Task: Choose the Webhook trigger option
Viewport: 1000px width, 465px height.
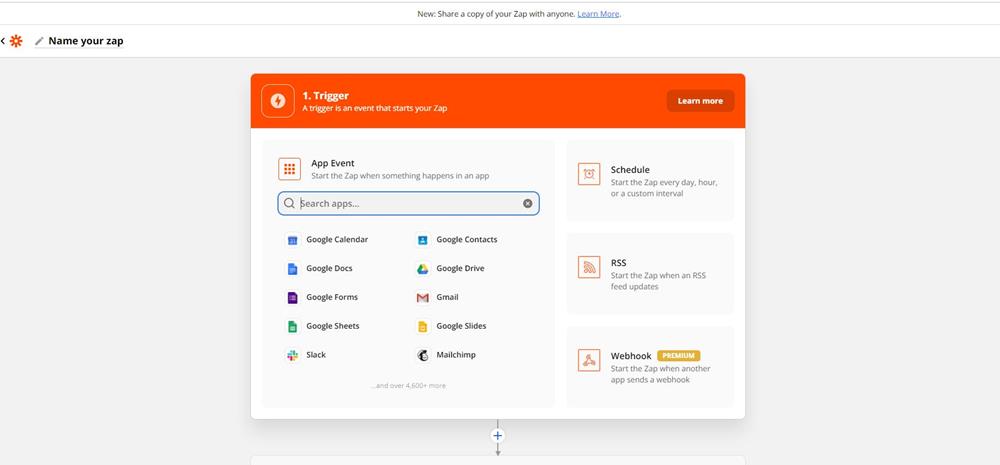Action: coord(650,367)
